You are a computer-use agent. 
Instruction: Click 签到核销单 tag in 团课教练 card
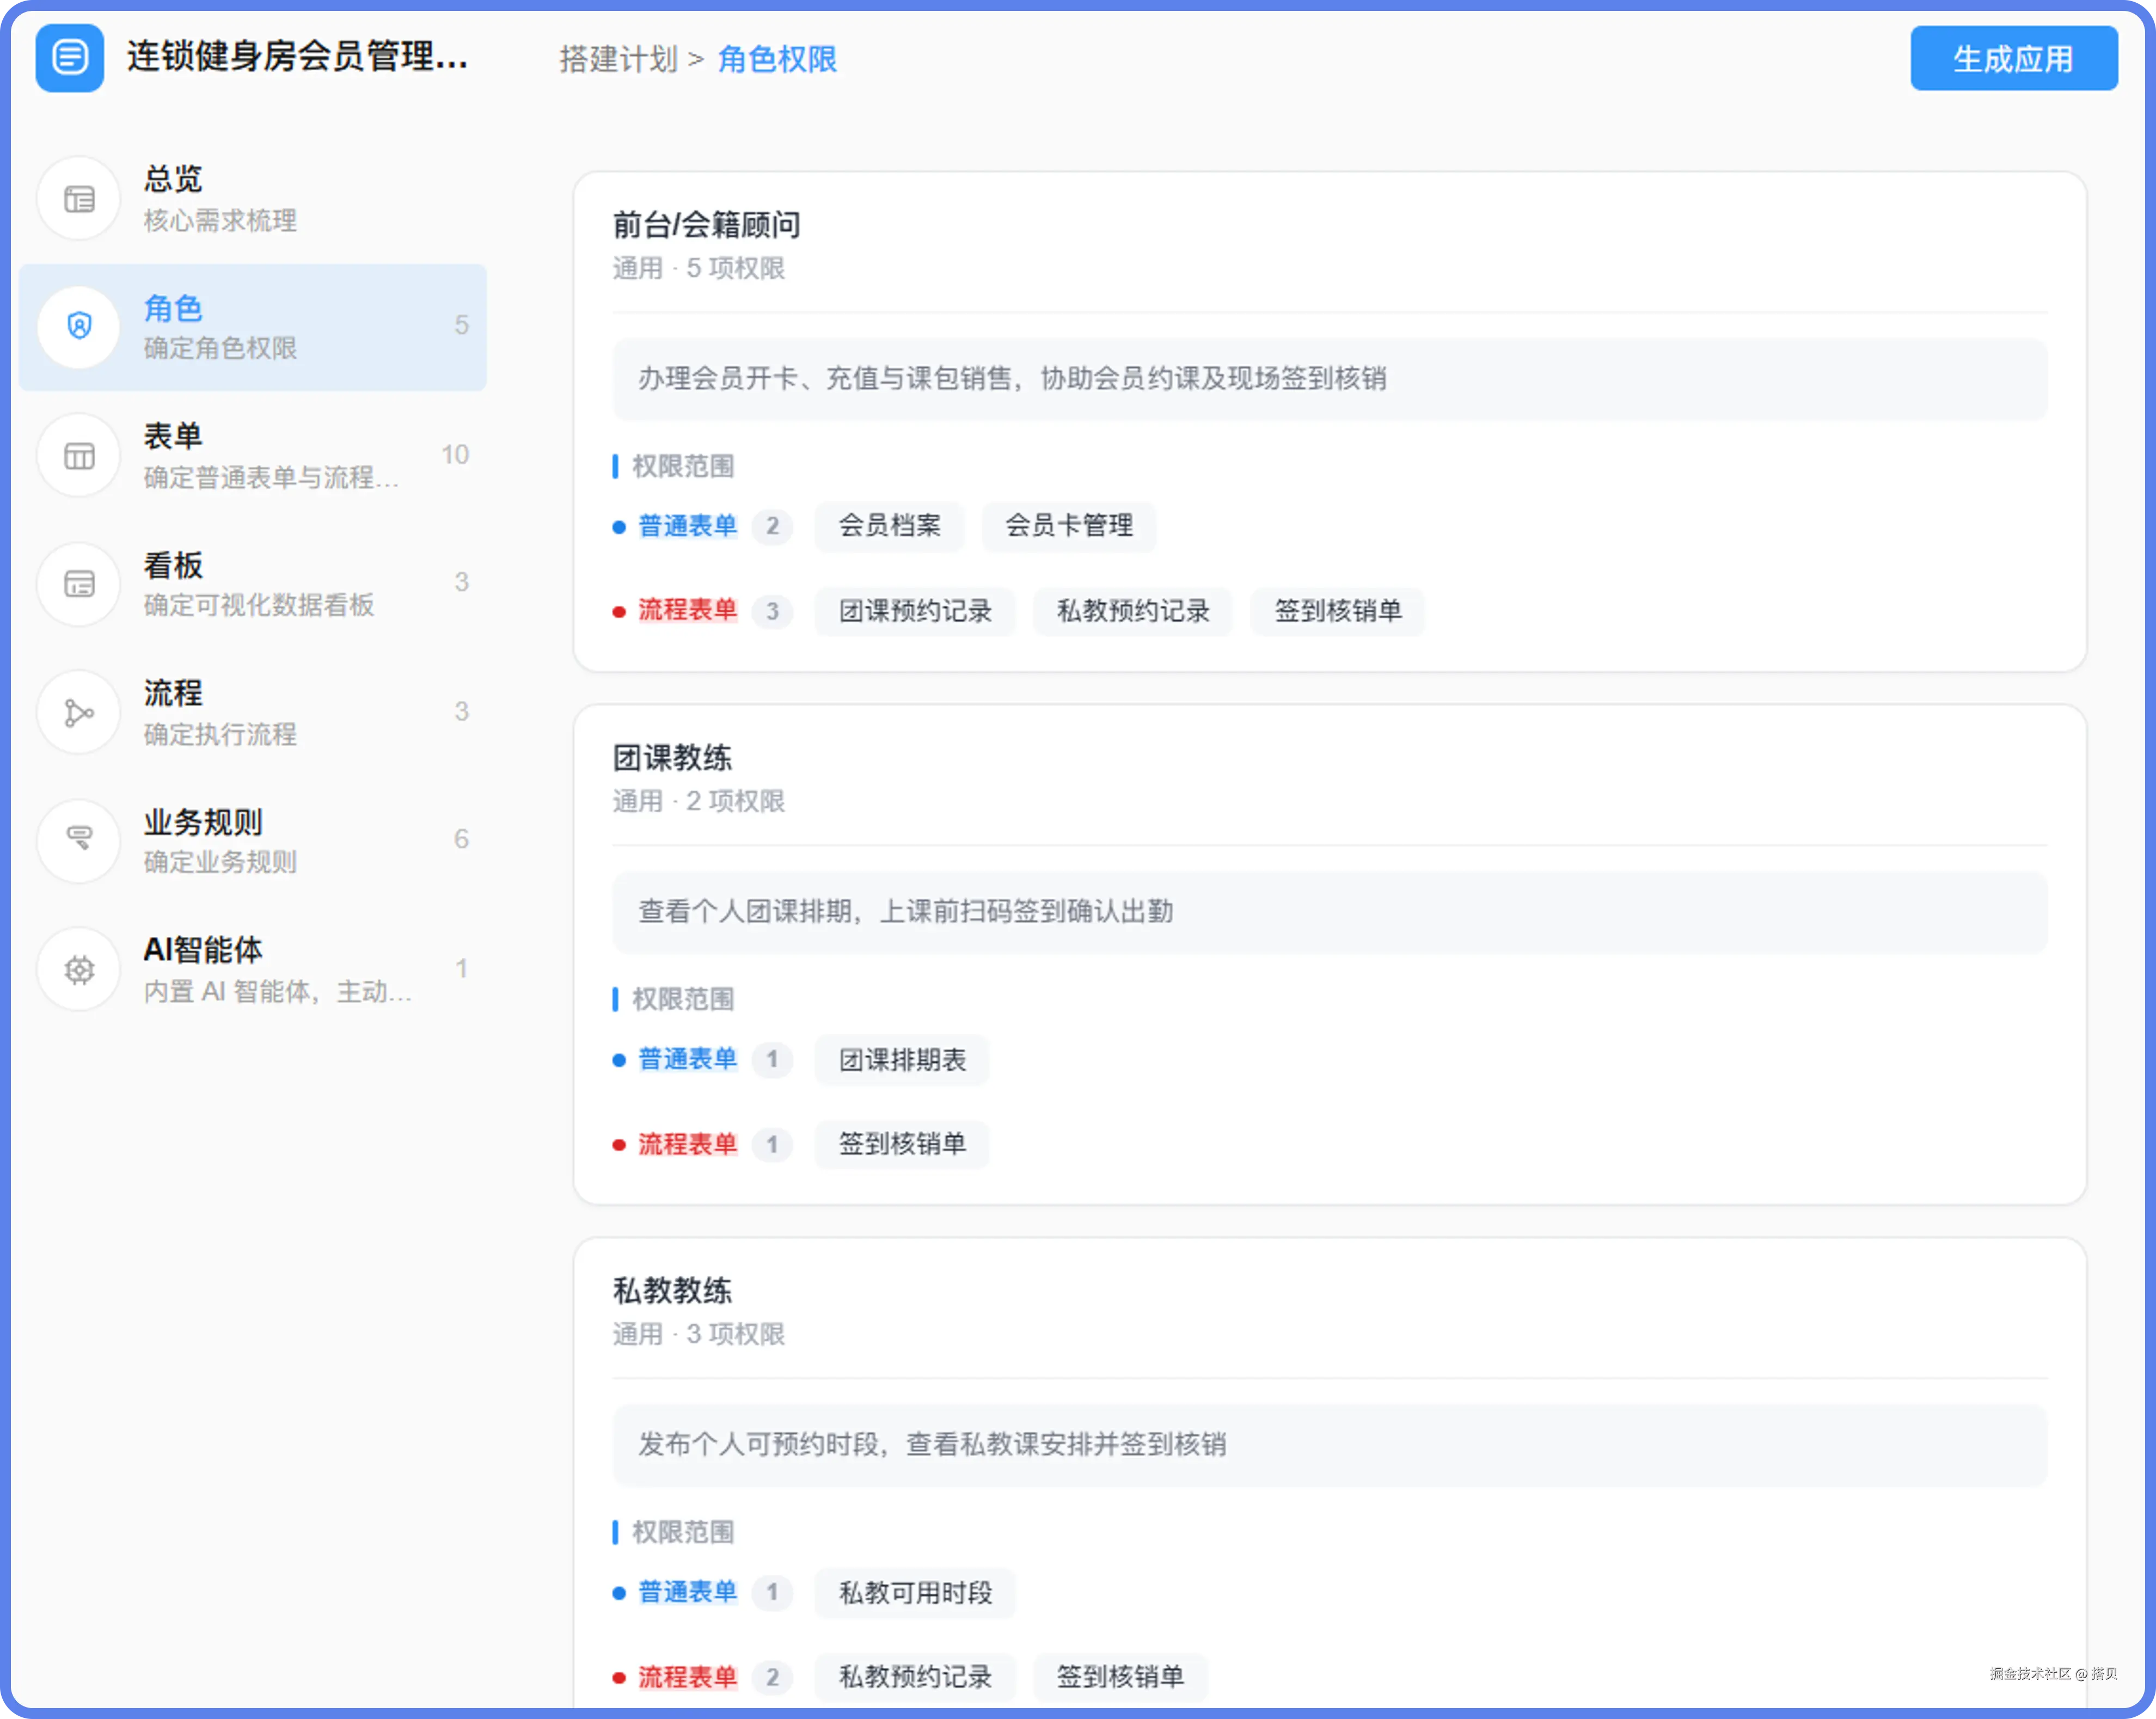coord(902,1144)
